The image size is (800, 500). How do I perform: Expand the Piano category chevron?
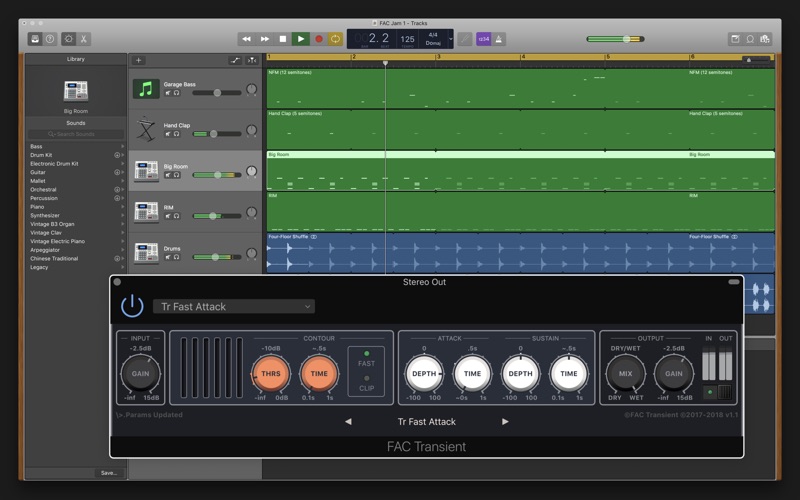[x=122, y=207]
